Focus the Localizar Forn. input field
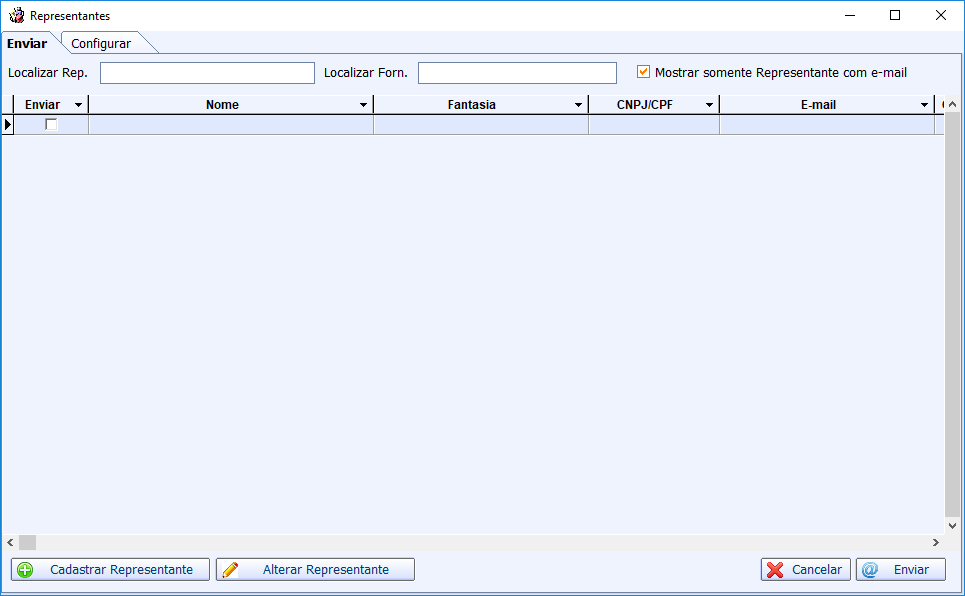The height and width of the screenshot is (596, 965). 517,73
